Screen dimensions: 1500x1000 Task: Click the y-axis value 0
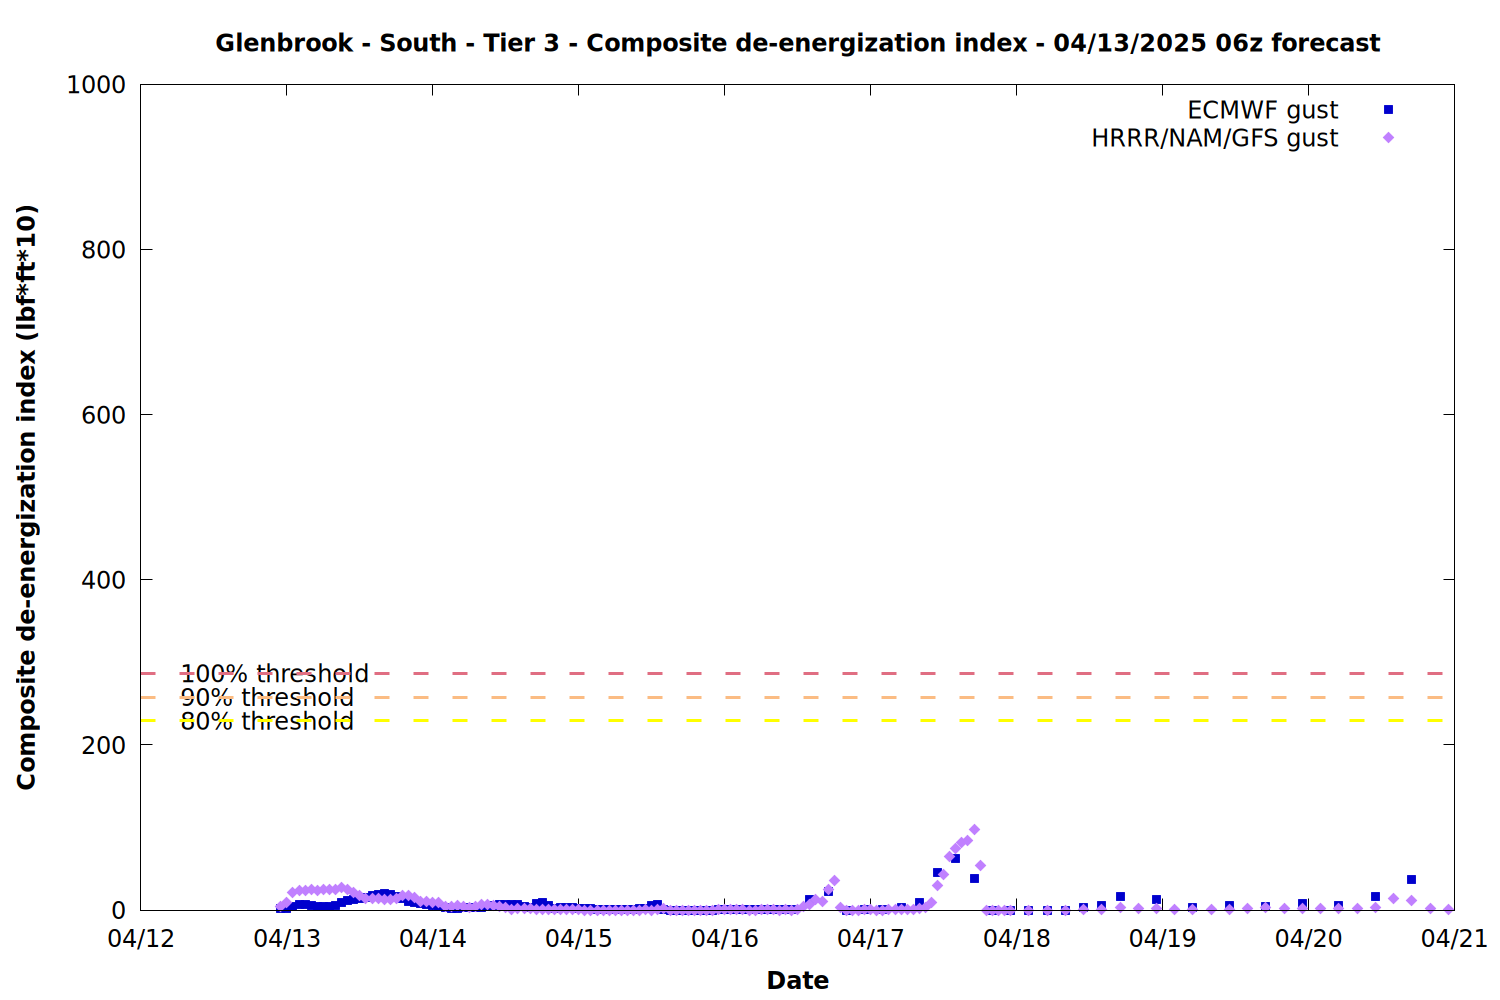(119, 910)
